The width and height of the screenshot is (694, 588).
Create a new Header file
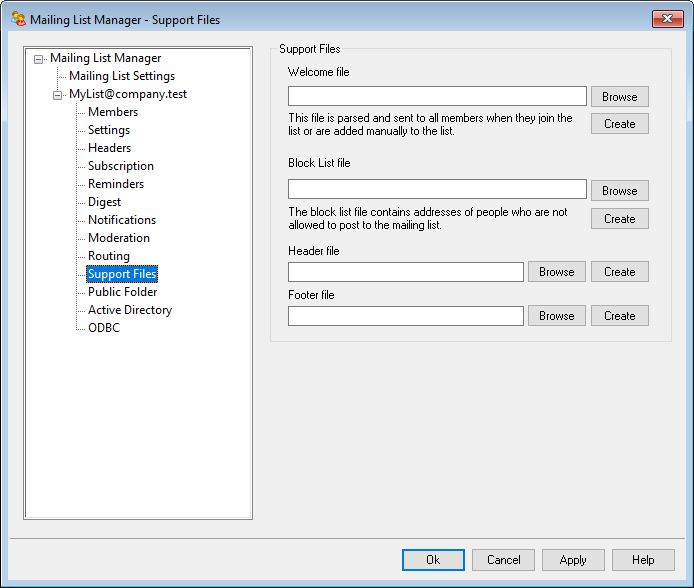(619, 272)
